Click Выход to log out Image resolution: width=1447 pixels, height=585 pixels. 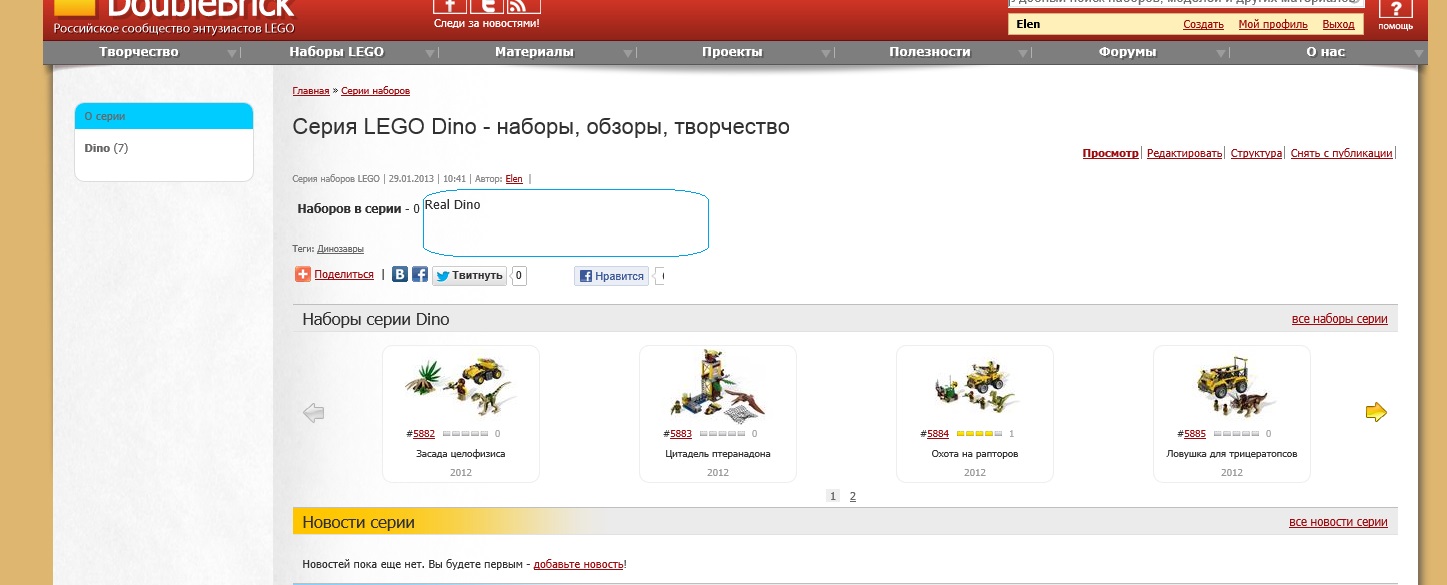[x=1338, y=24]
